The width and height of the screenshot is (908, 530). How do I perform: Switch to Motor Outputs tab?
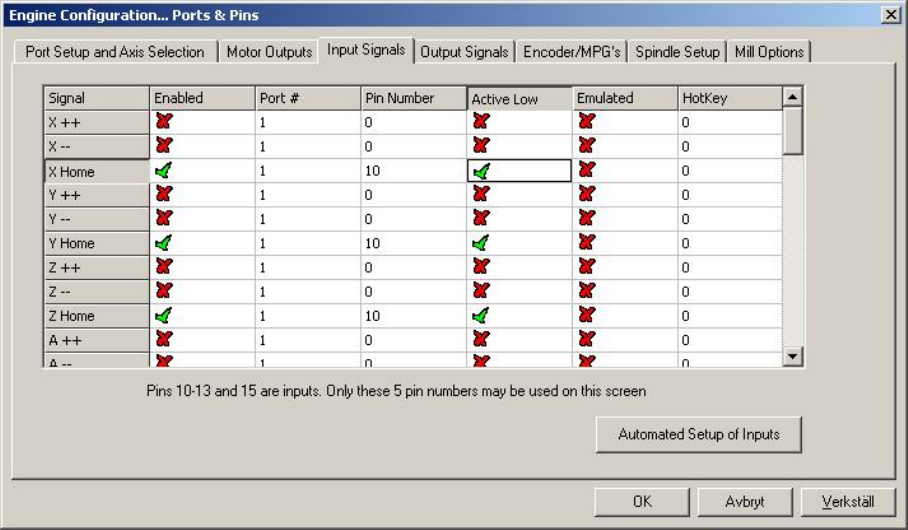(269, 52)
